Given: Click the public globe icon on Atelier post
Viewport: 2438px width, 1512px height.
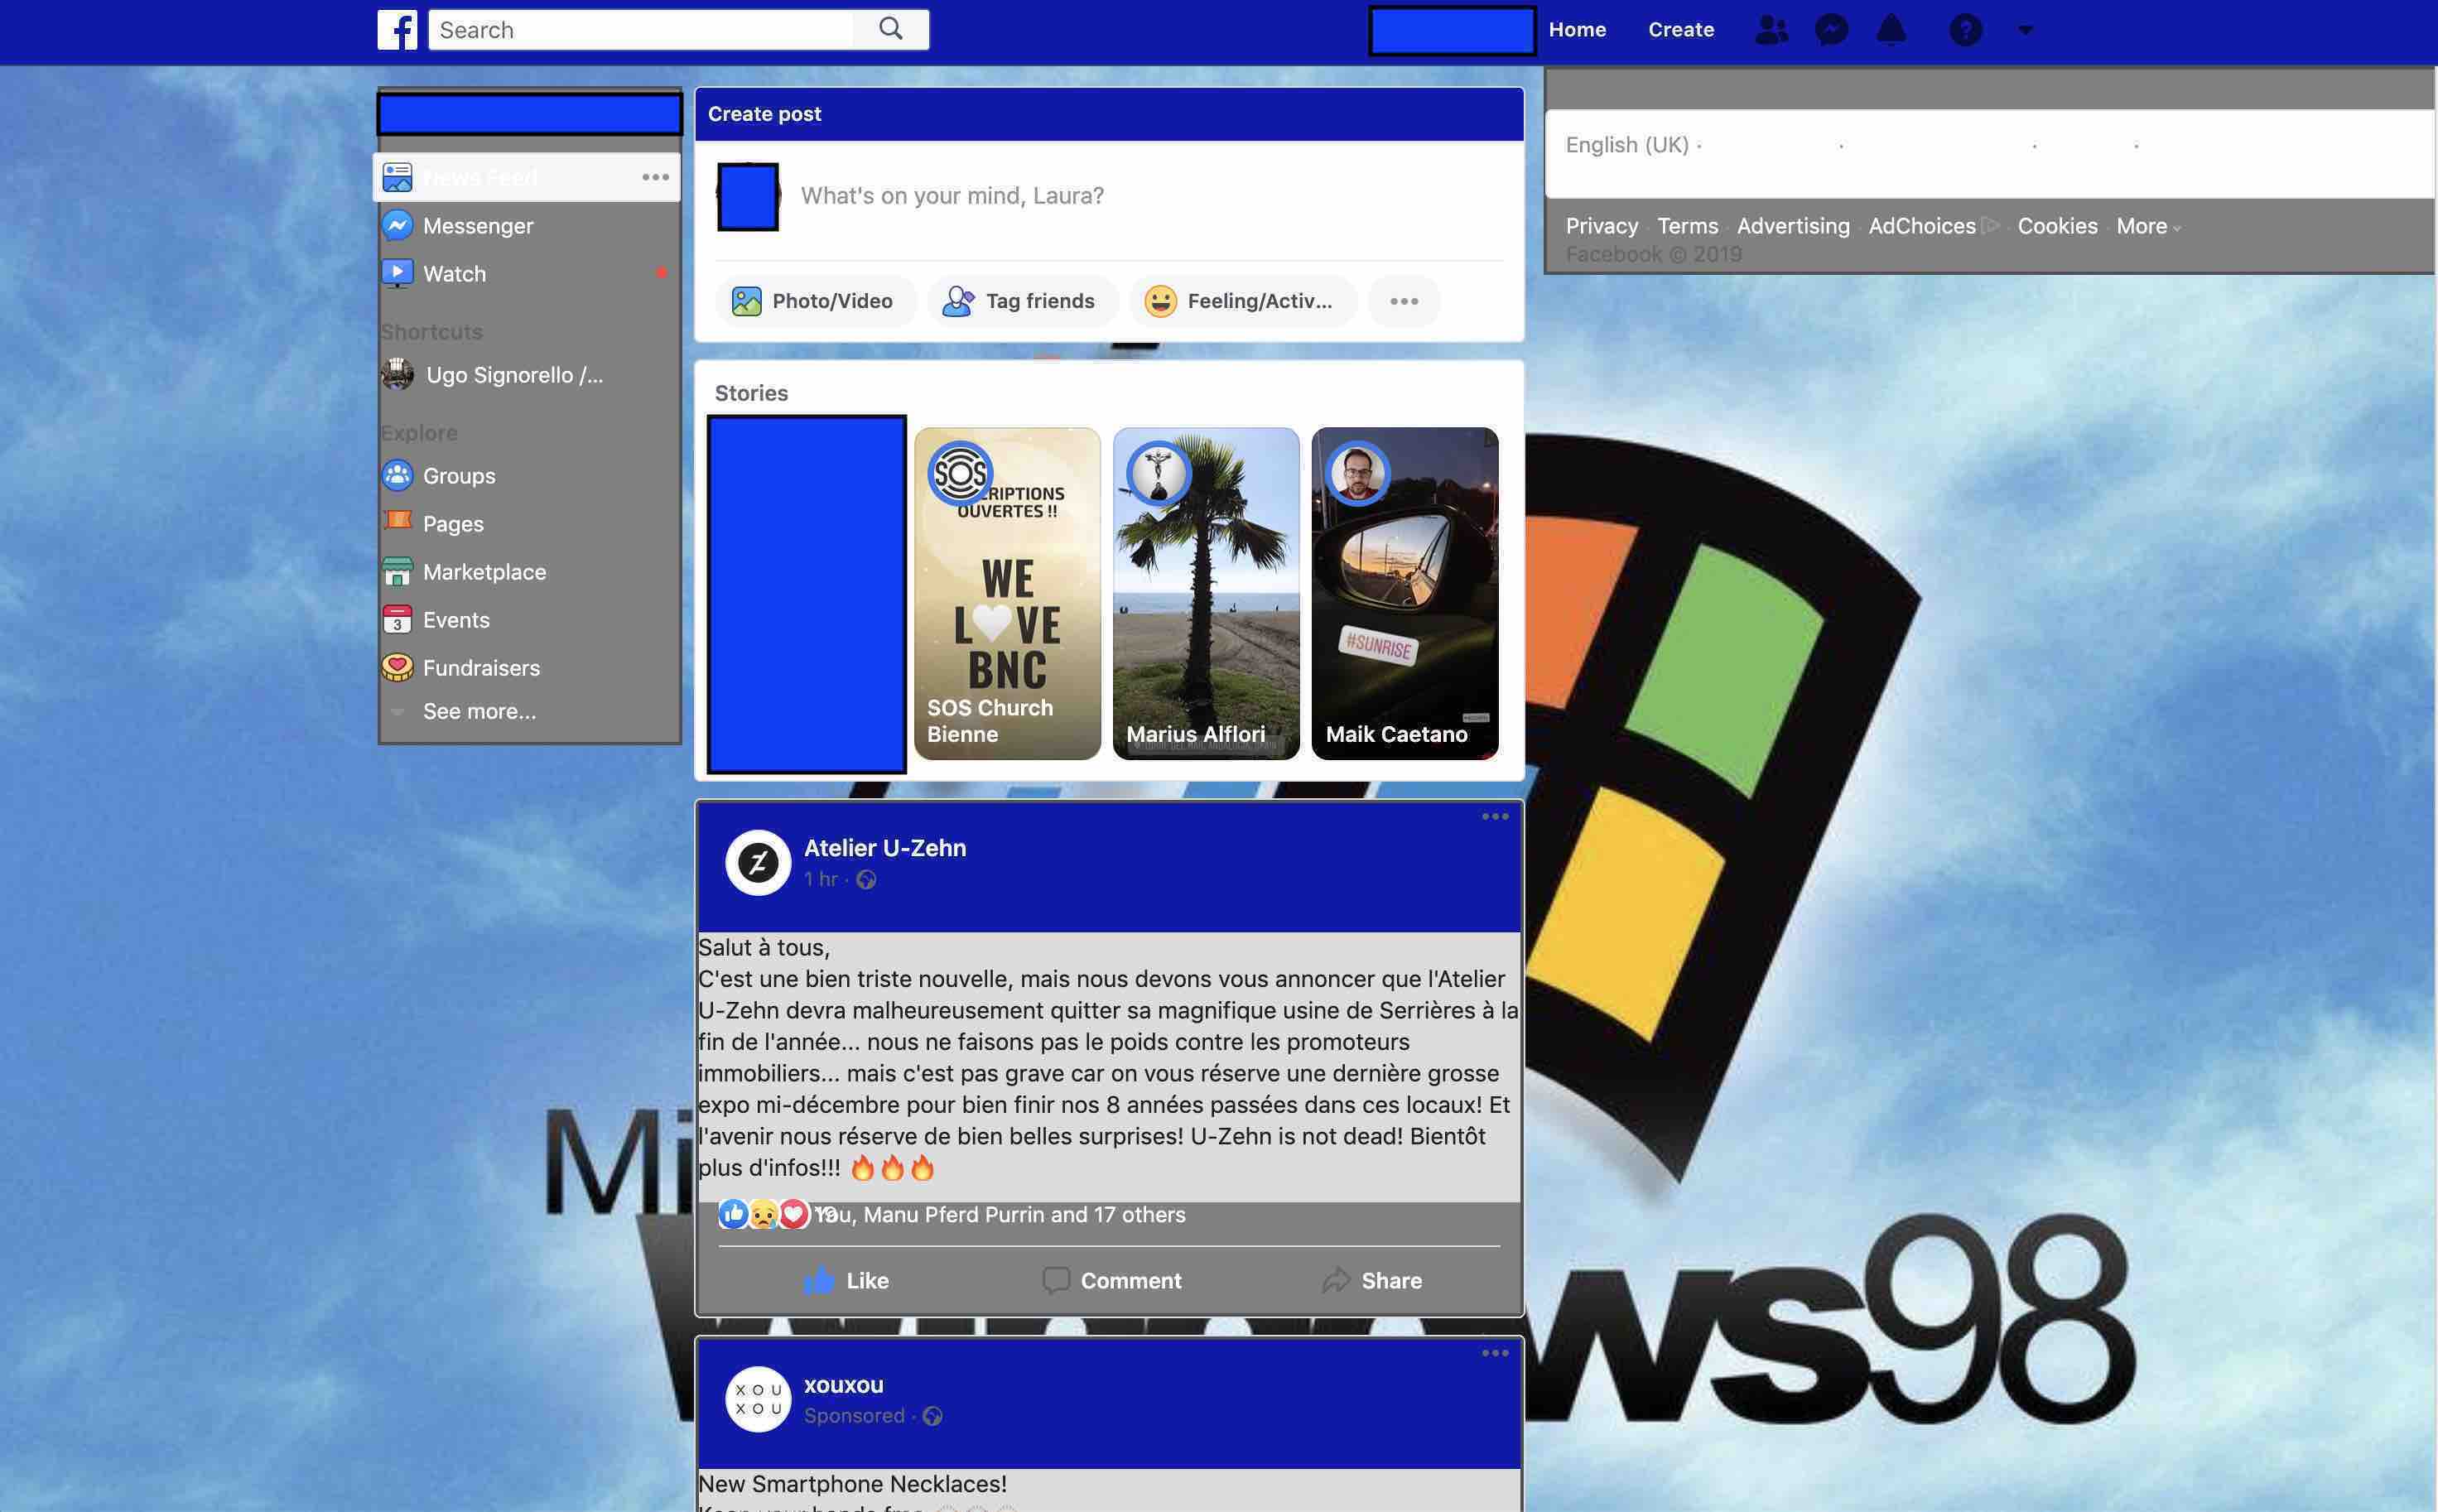Looking at the screenshot, I should (867, 880).
